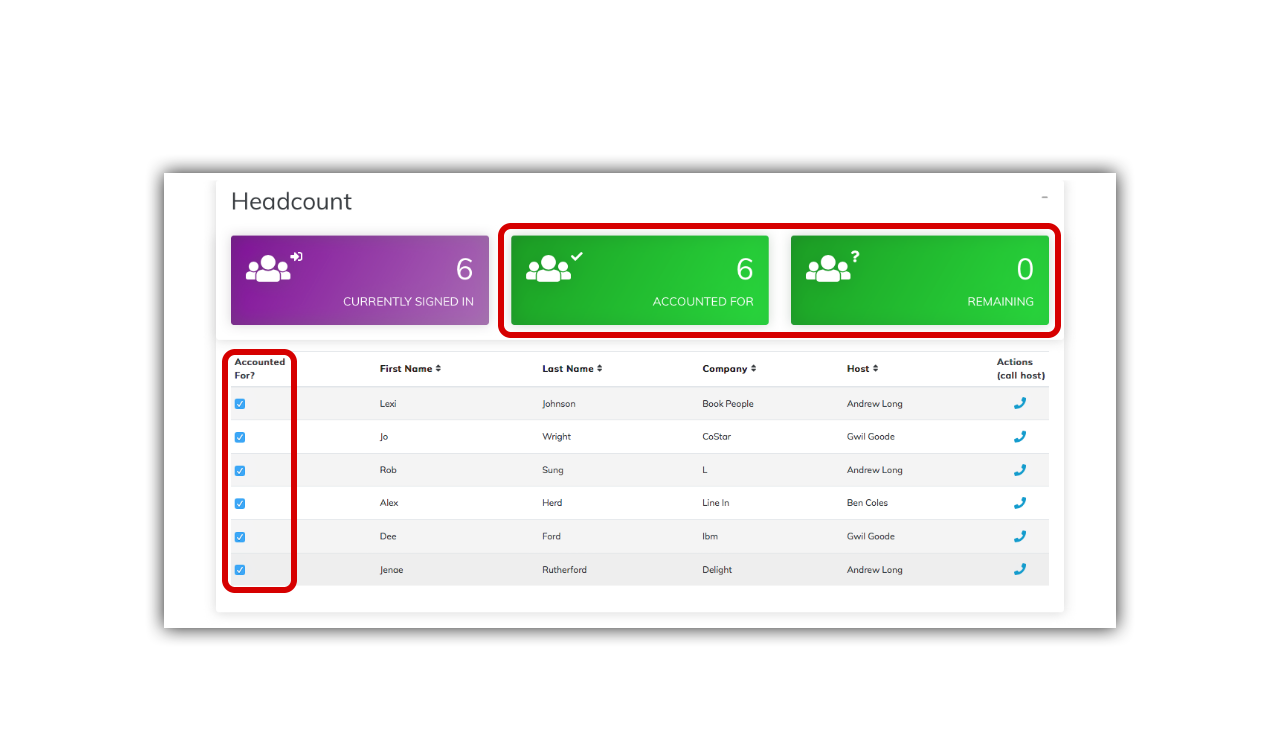Sort table by First Name column

[x=410, y=369]
